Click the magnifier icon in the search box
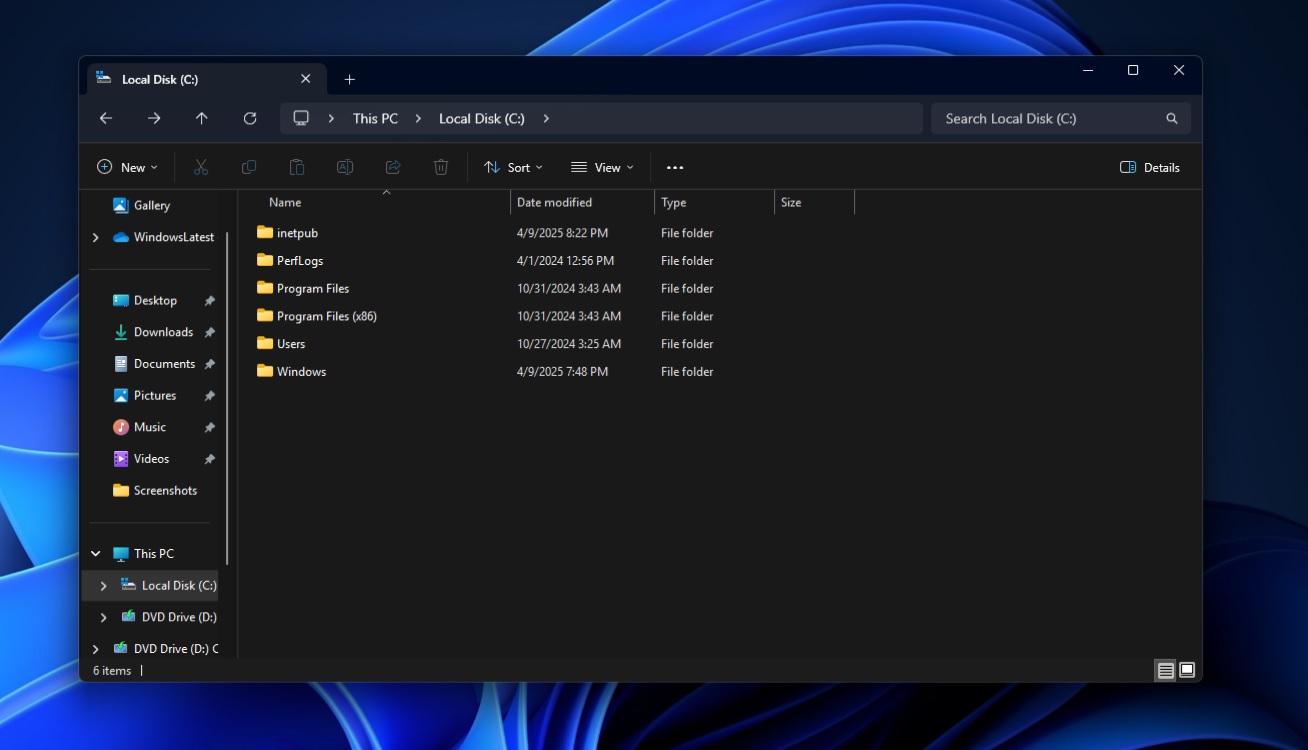The image size is (1308, 750). [1171, 118]
